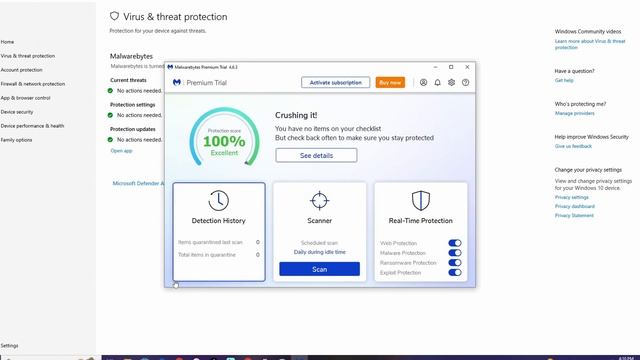Screen dimensions: 640x360
Task: Open the Real-Time Protection card title
Action: (420, 221)
